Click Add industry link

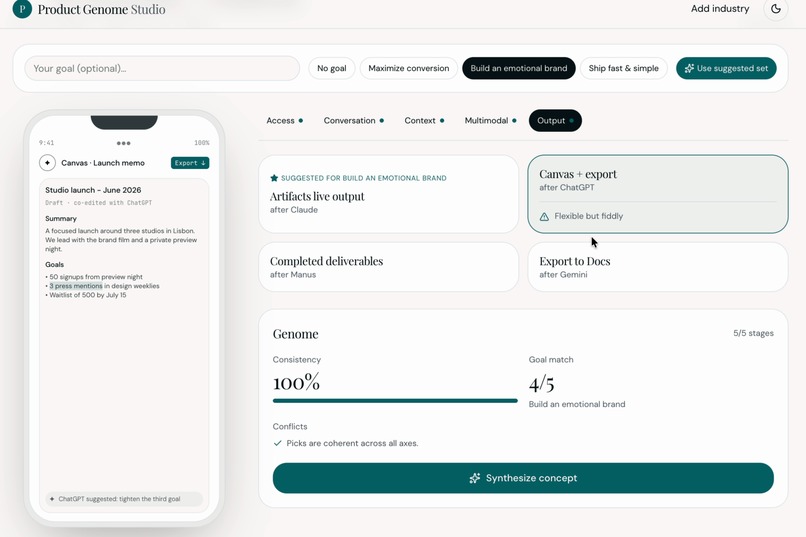720,9
